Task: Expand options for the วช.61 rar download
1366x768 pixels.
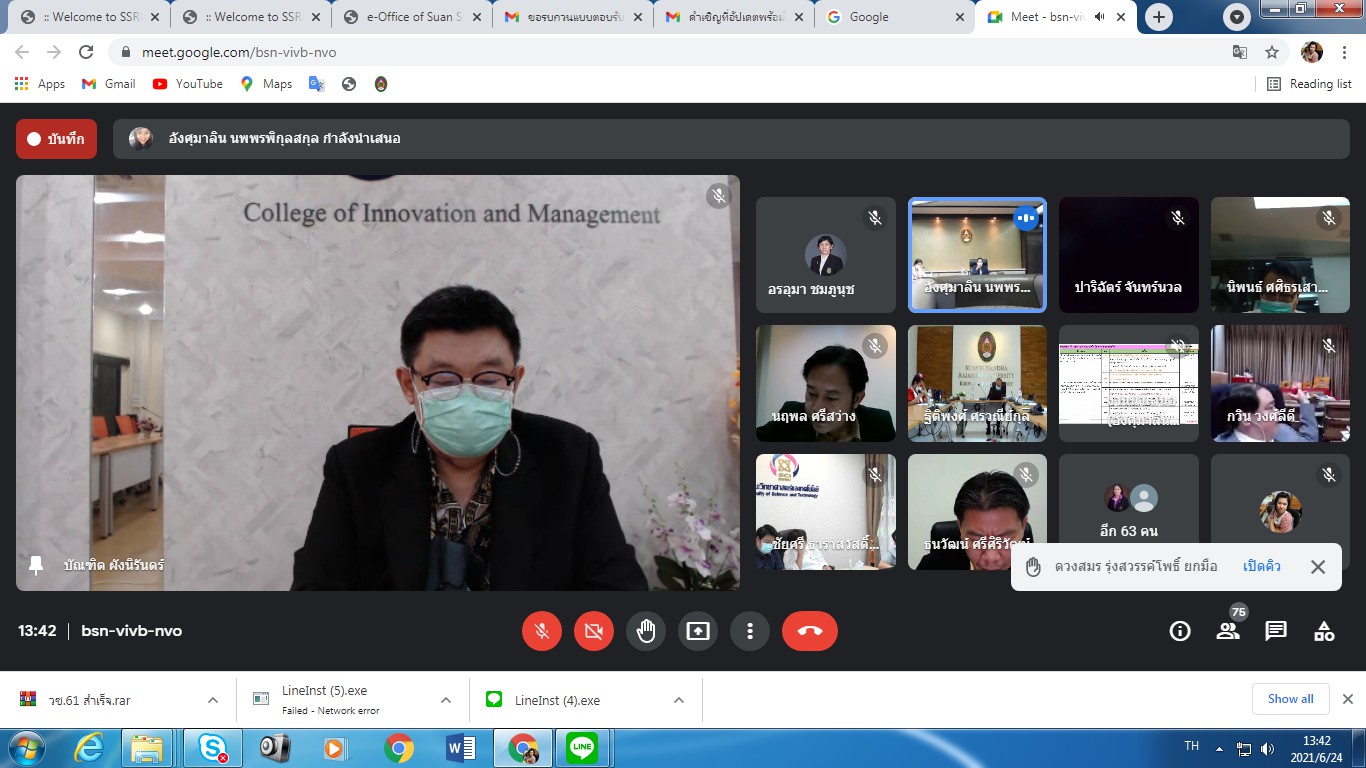Action: [x=213, y=700]
